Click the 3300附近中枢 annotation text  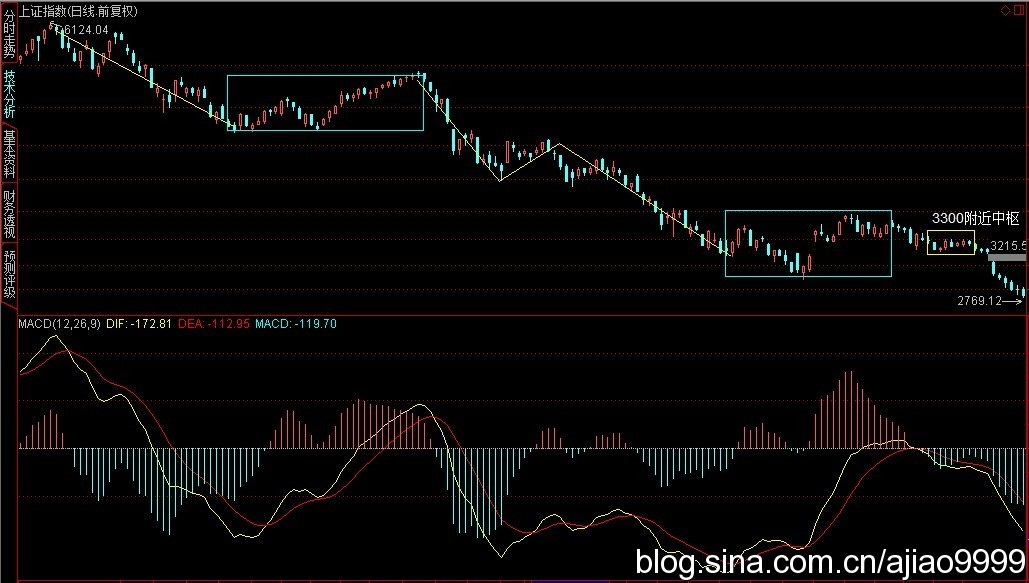click(x=975, y=218)
